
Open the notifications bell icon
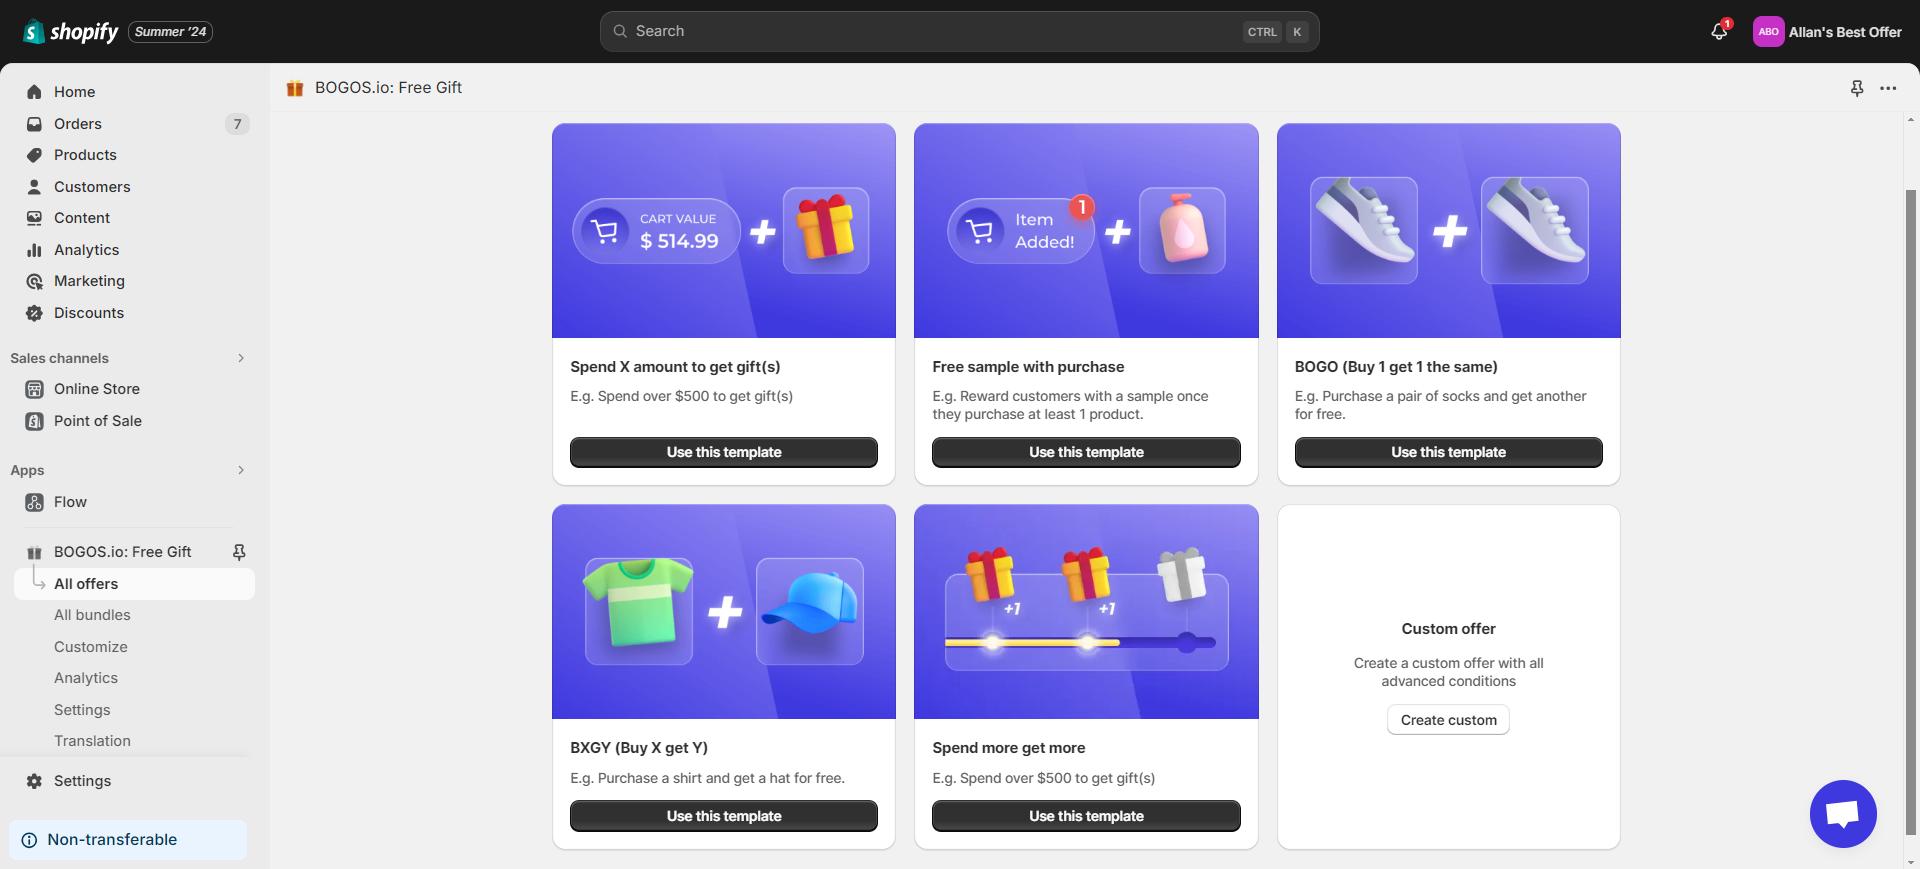(x=1719, y=31)
